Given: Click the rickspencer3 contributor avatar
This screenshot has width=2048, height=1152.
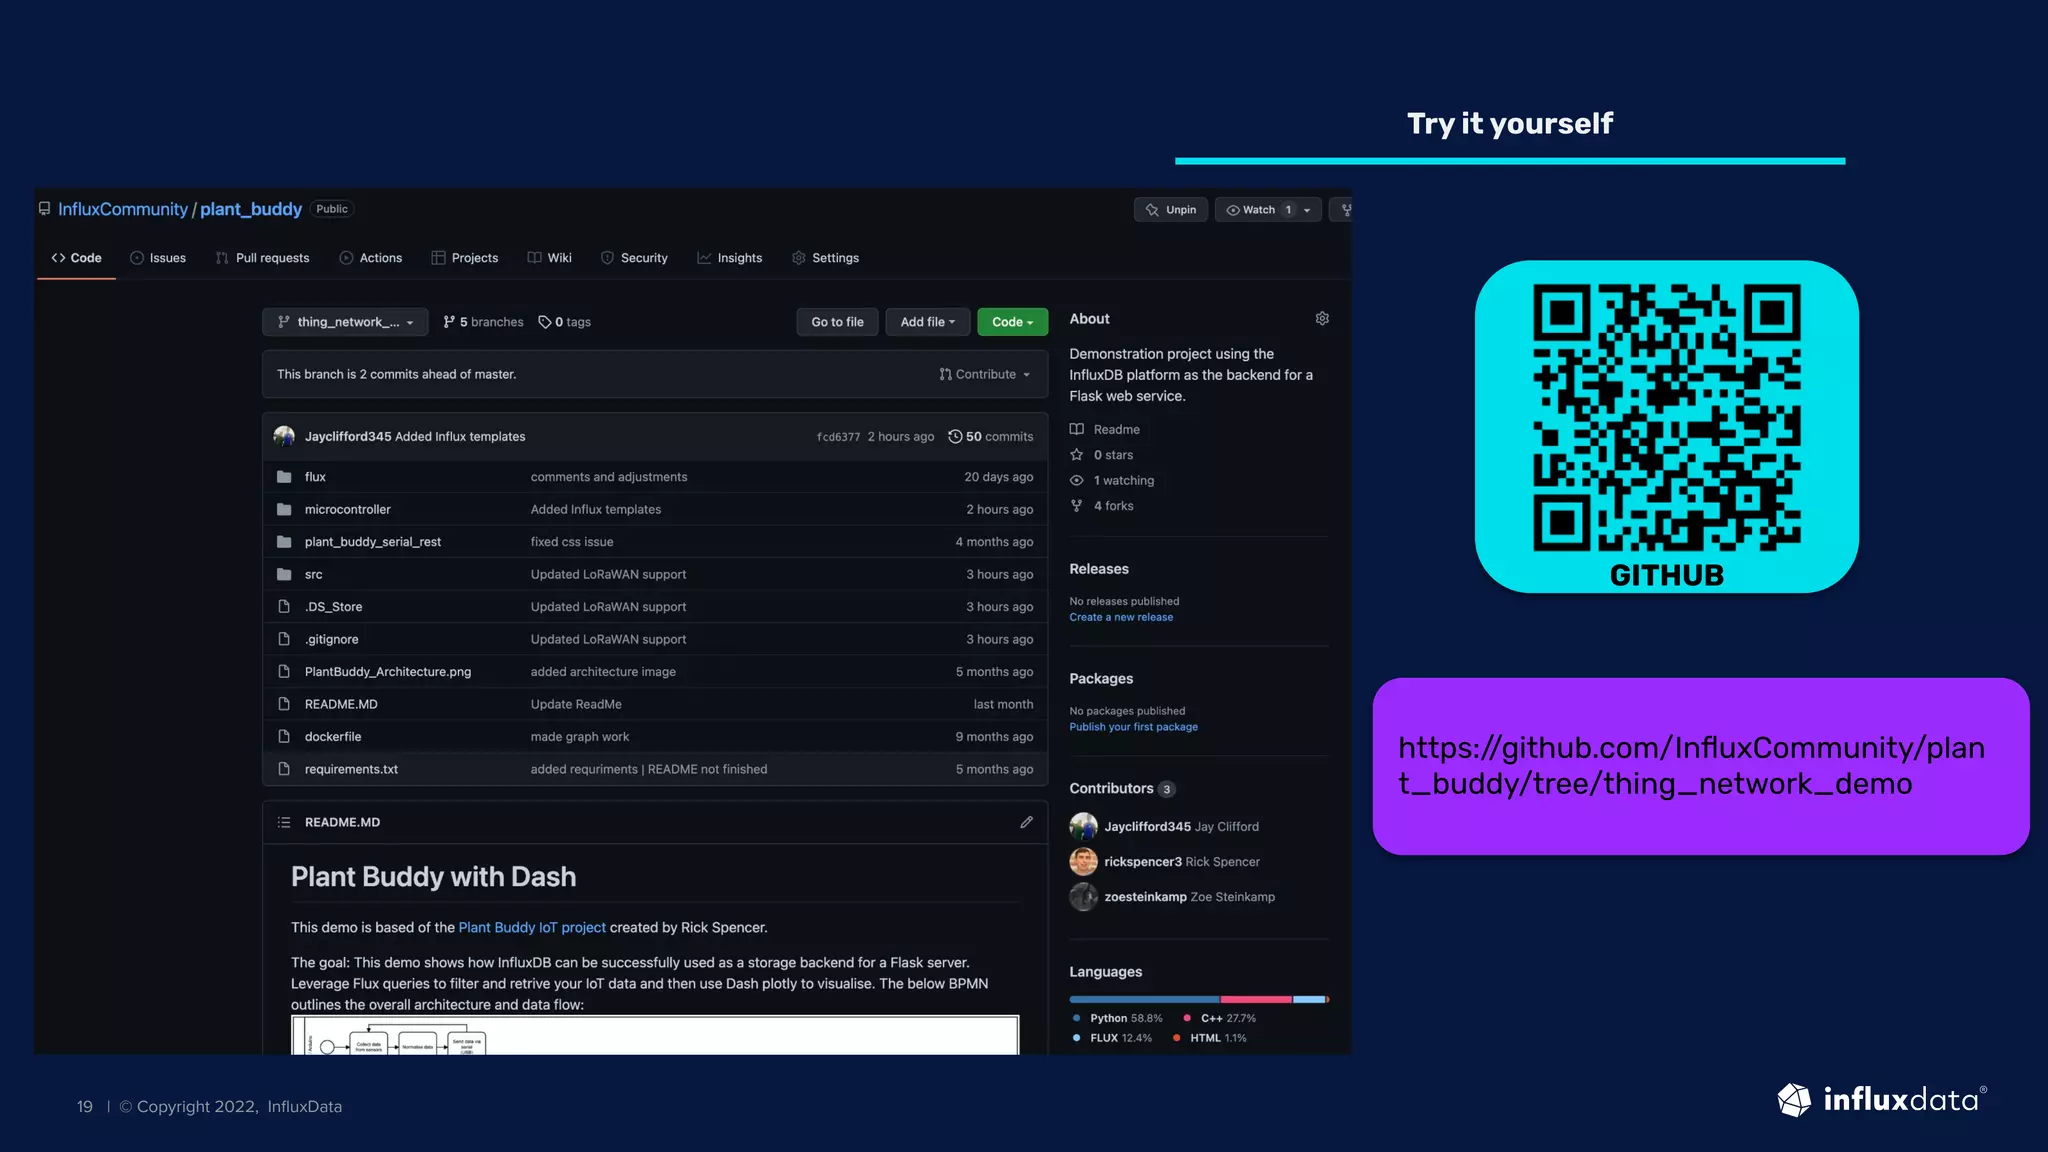Looking at the screenshot, I should coord(1083,861).
